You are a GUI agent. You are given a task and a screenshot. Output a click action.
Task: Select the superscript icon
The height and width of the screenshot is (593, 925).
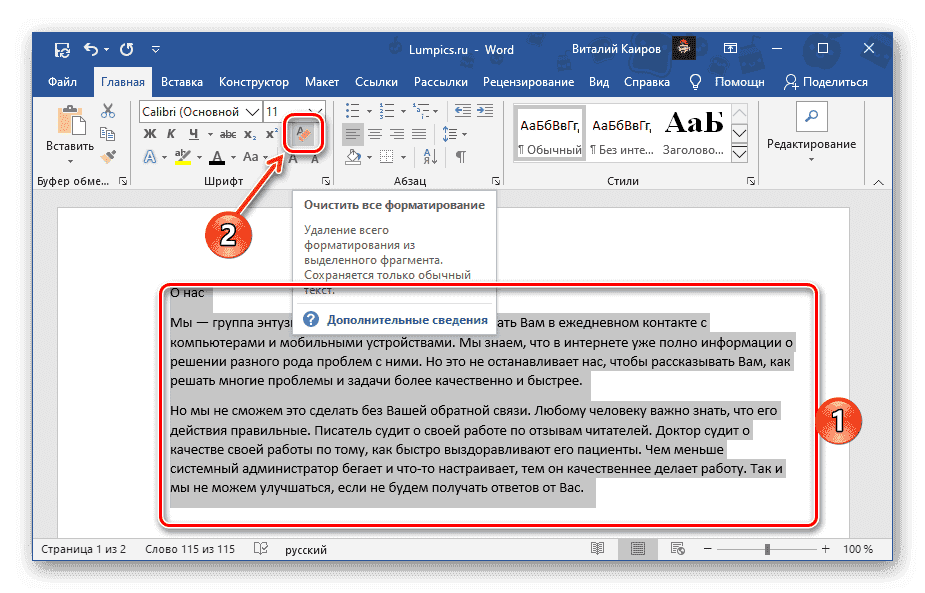tap(271, 132)
